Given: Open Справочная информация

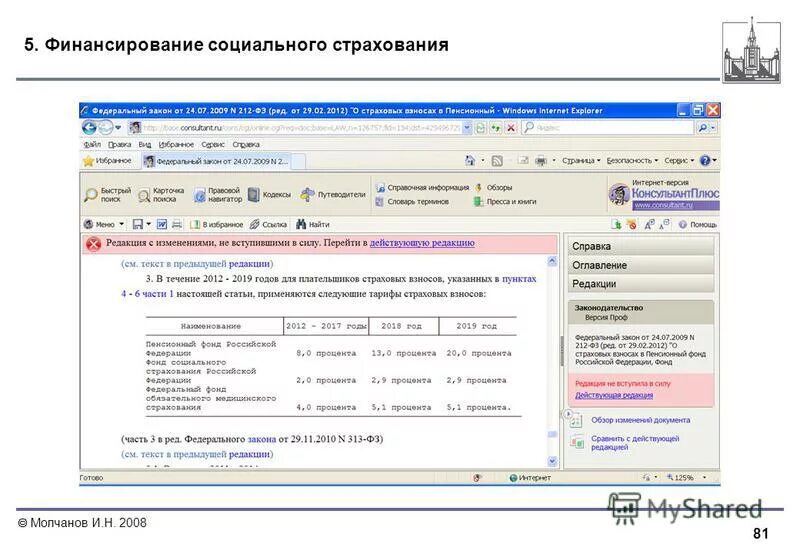Looking at the screenshot, I should click(x=422, y=187).
